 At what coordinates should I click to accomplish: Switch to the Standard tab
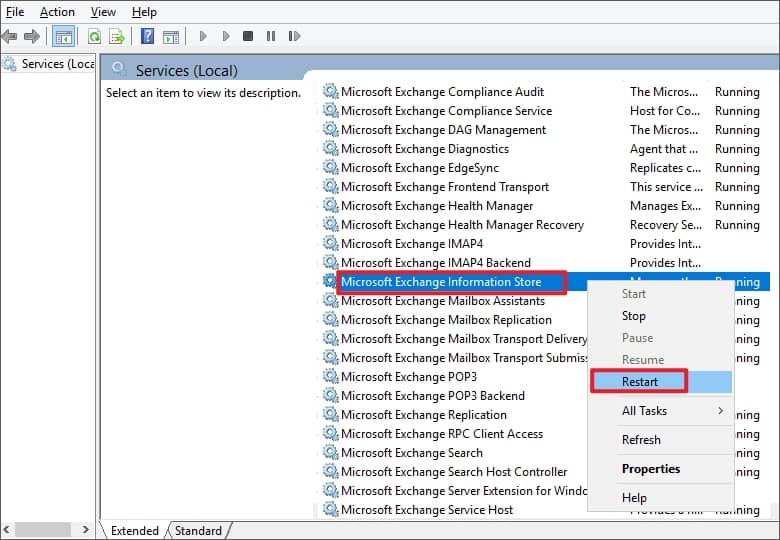coord(198,531)
